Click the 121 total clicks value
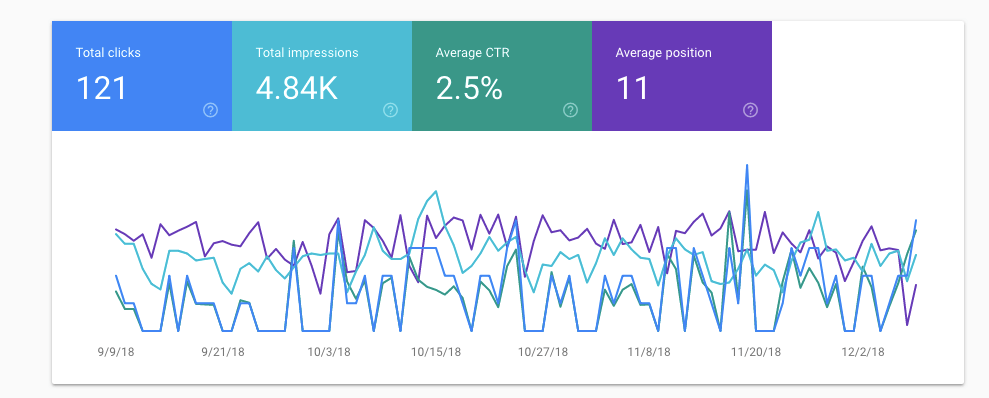989x398 pixels. tap(102, 88)
